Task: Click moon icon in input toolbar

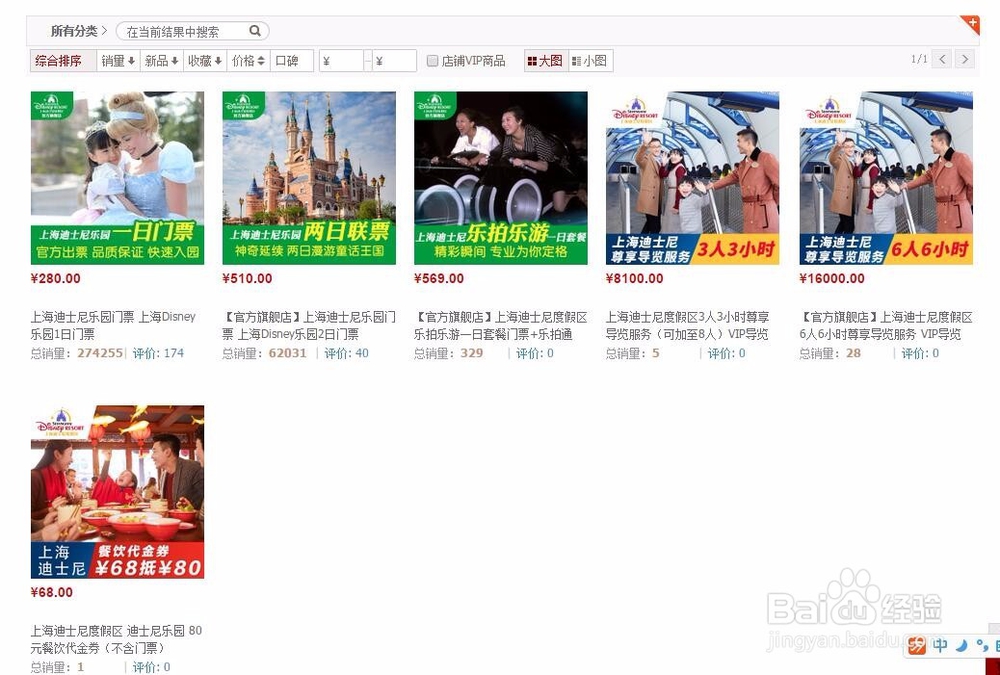Action: point(962,646)
